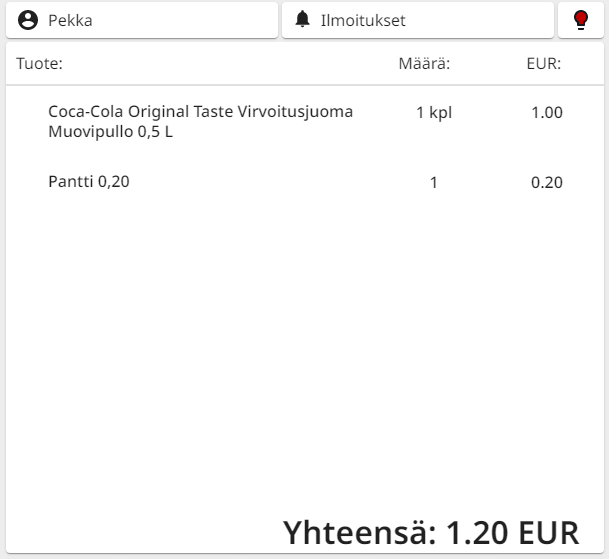Click the Määrä column header
Viewport: 609px width, 559px height.
pyautogui.click(x=424, y=65)
